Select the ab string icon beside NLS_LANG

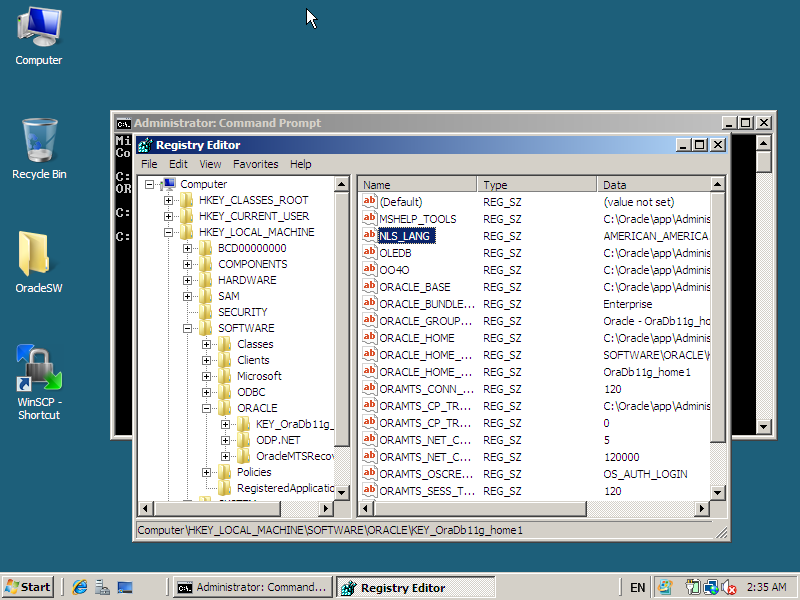click(x=370, y=236)
